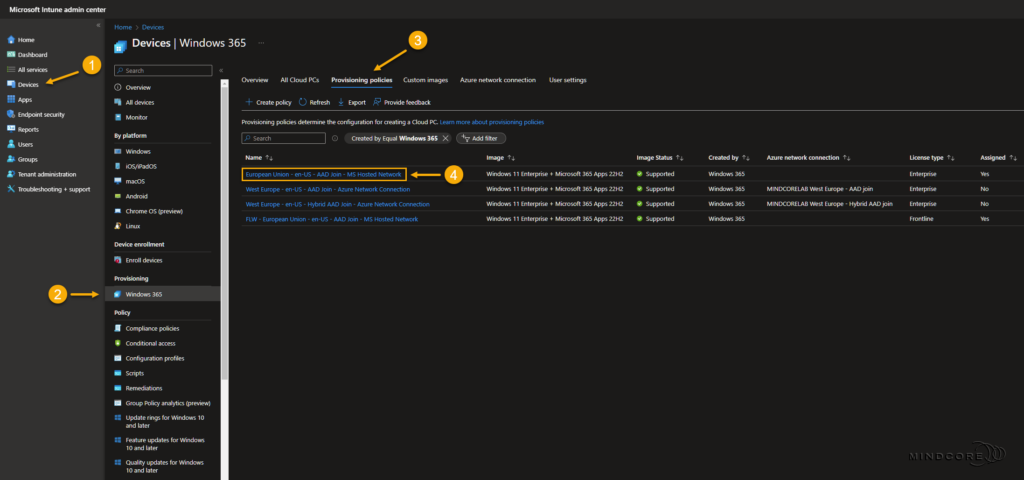Sort by the Image Status column

[x=660, y=158]
